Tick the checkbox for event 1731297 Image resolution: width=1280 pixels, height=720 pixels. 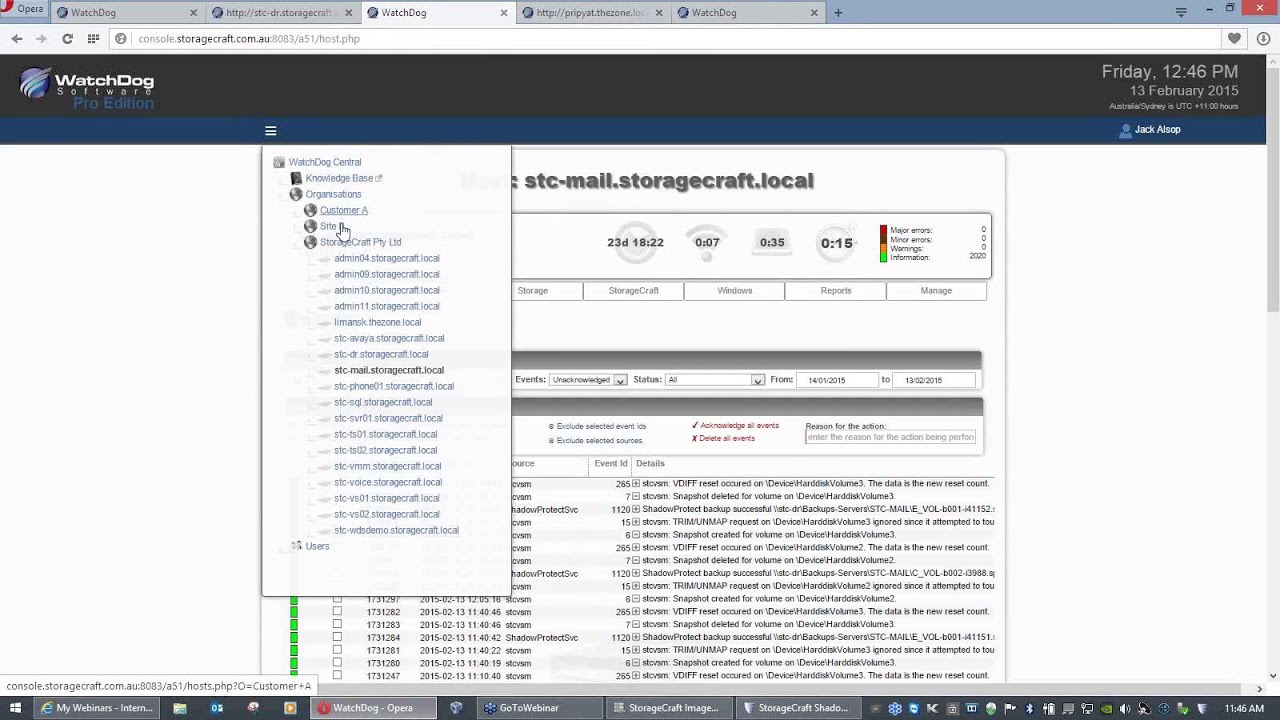[337, 599]
